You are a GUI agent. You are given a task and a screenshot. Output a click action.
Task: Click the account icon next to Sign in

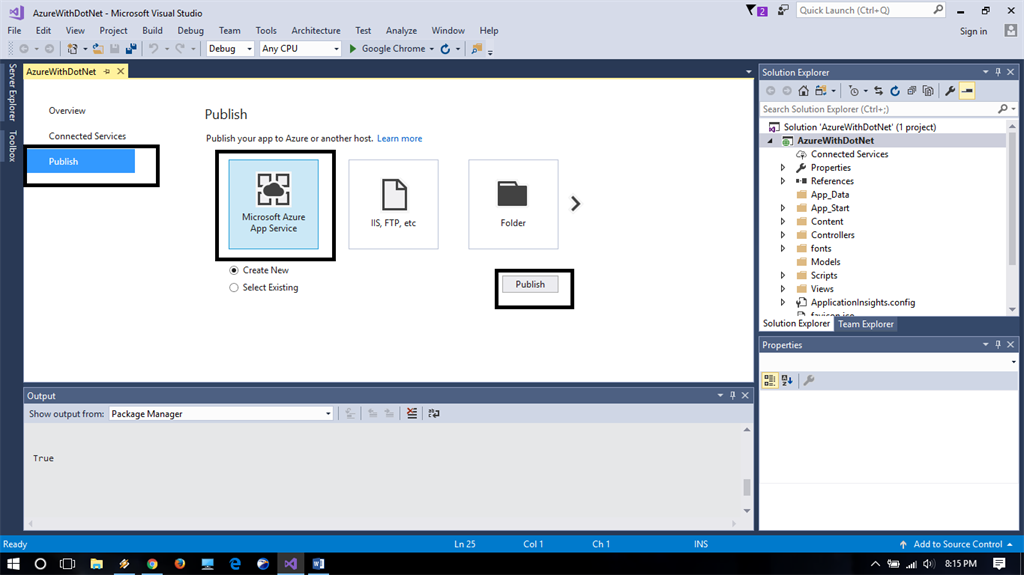click(1011, 31)
